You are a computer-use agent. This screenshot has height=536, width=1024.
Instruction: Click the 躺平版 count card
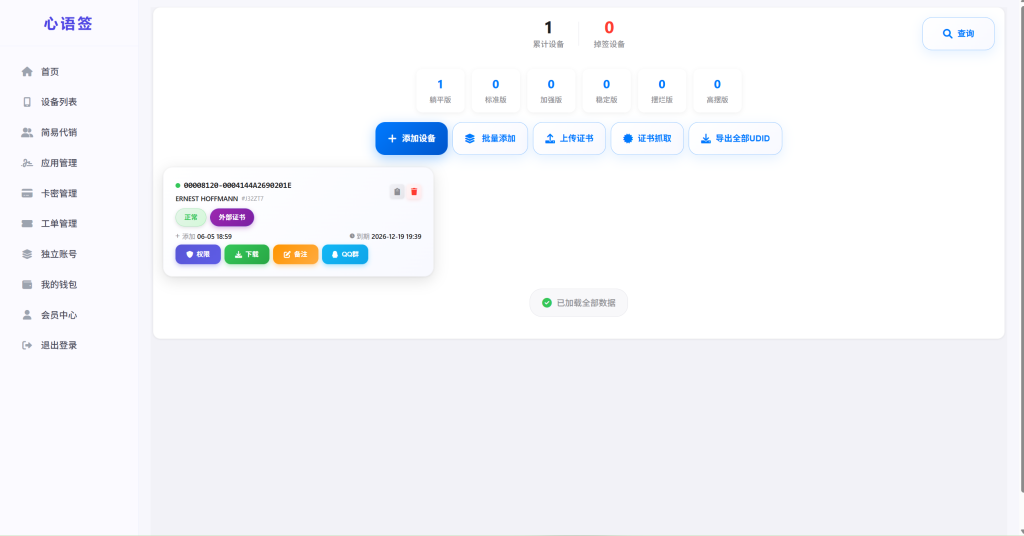click(x=440, y=91)
